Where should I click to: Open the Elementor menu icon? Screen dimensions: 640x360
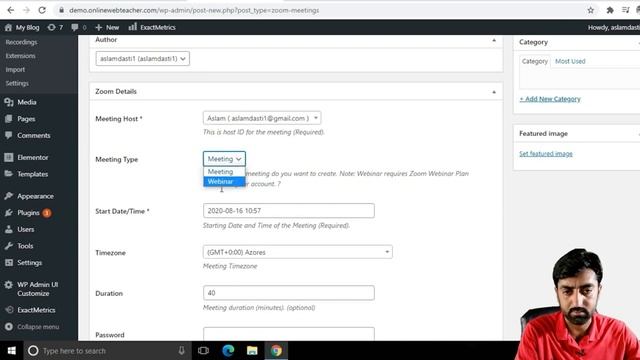(9, 157)
